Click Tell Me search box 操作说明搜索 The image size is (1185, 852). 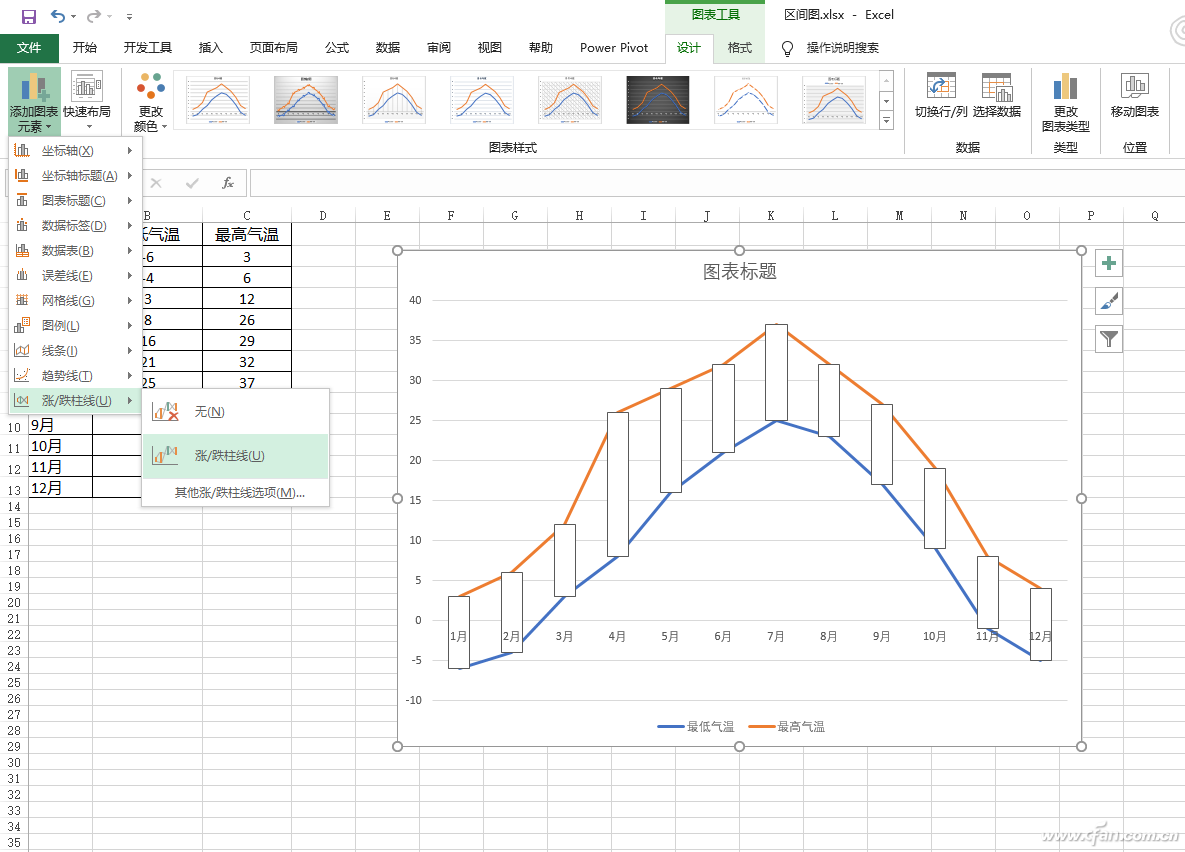[842, 48]
